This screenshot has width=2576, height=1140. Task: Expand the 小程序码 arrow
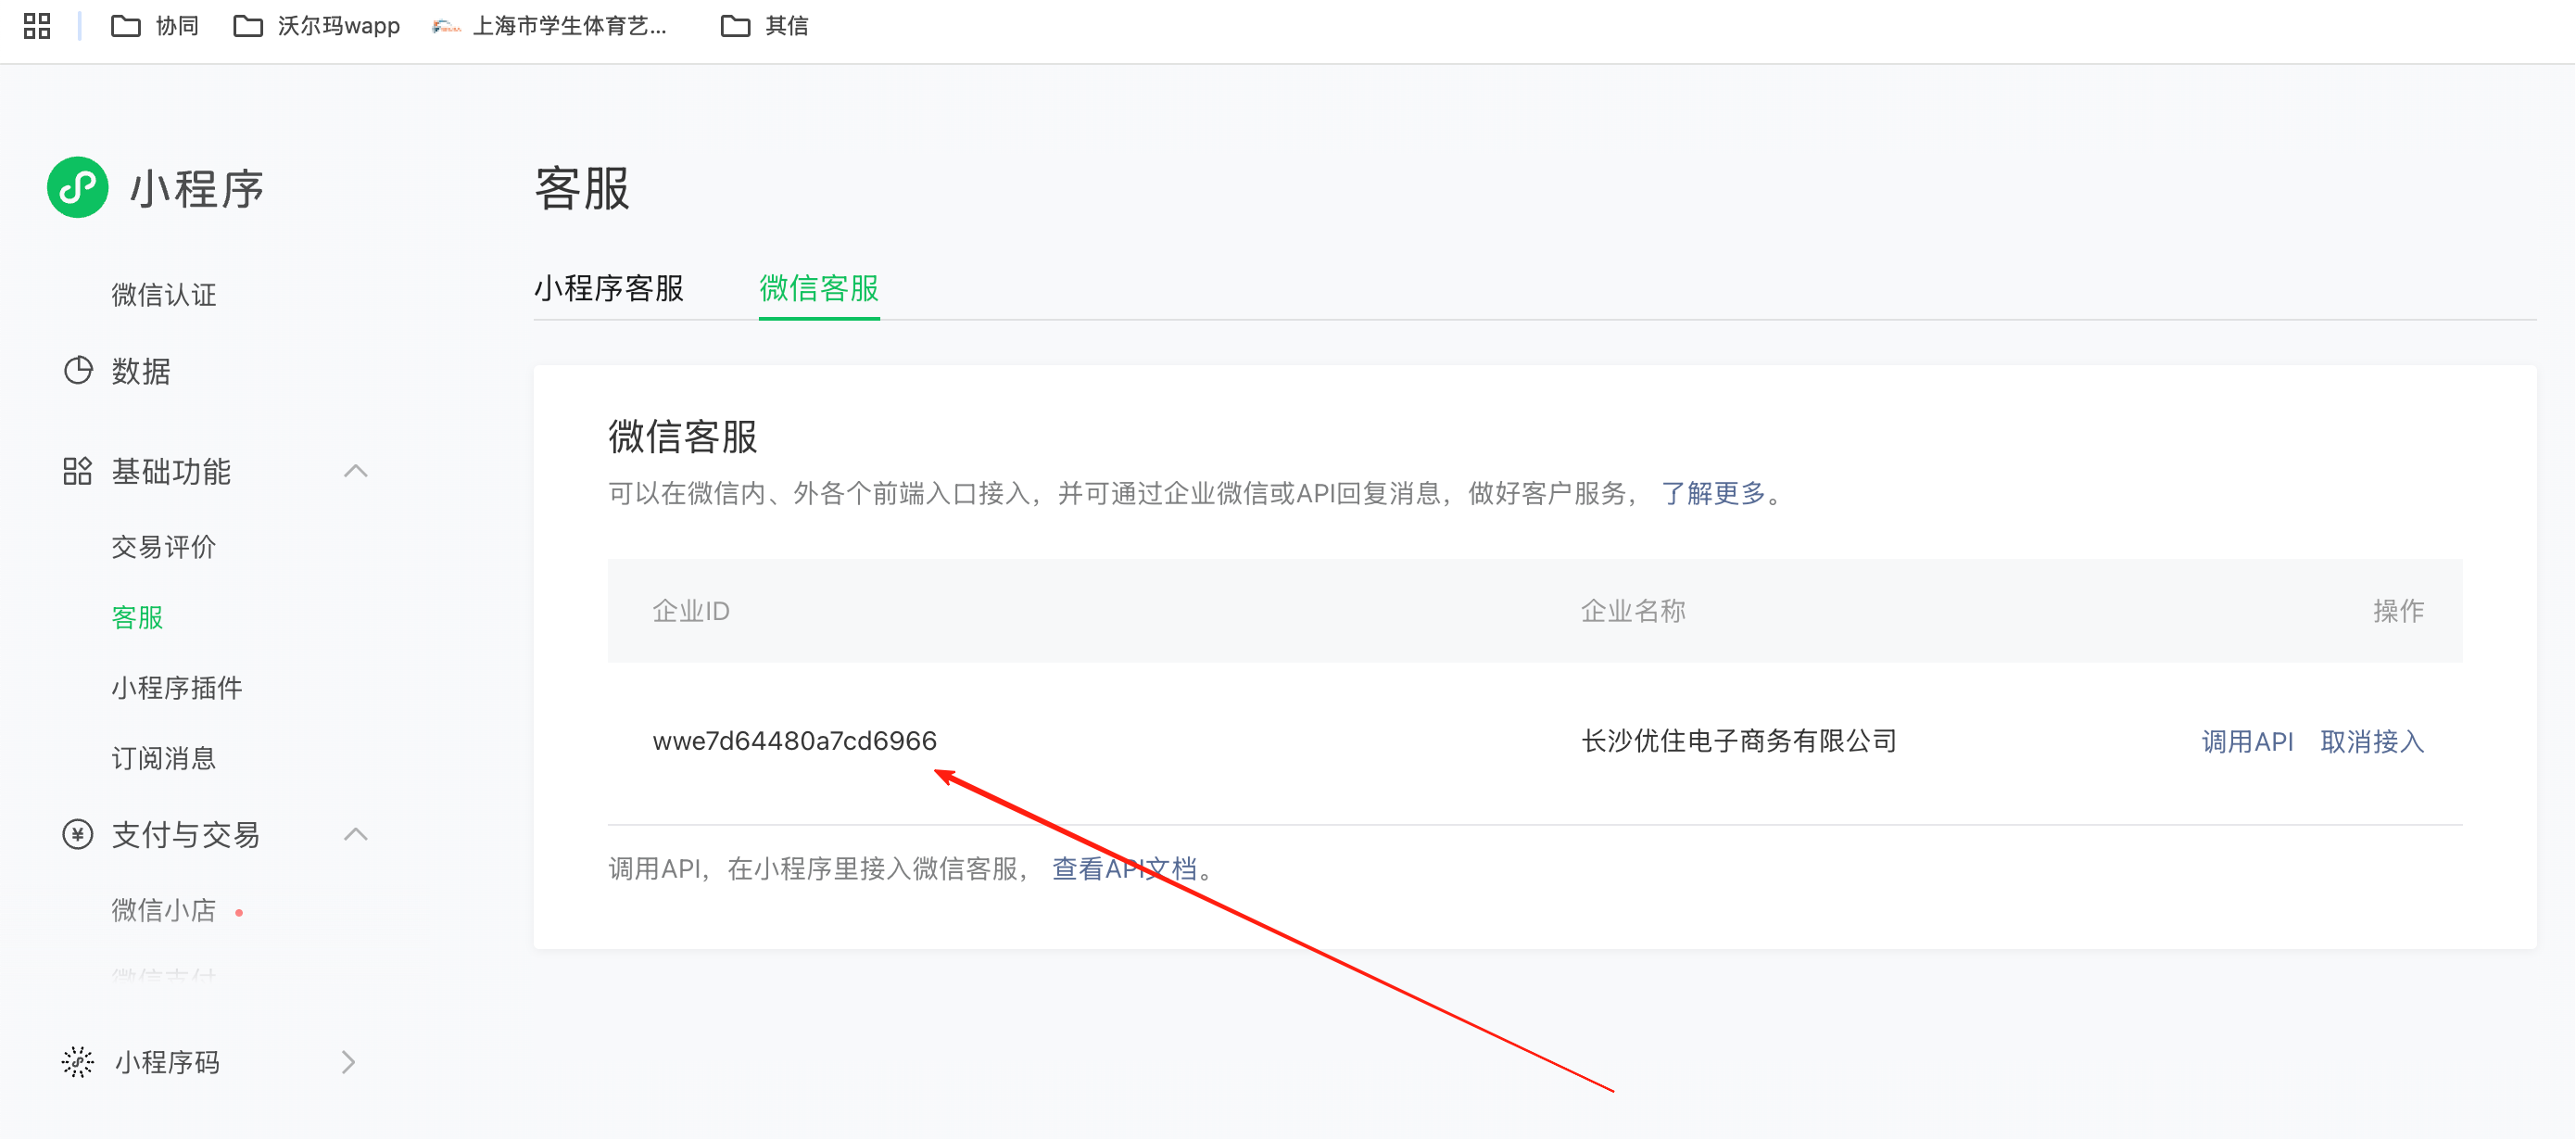tap(348, 1062)
